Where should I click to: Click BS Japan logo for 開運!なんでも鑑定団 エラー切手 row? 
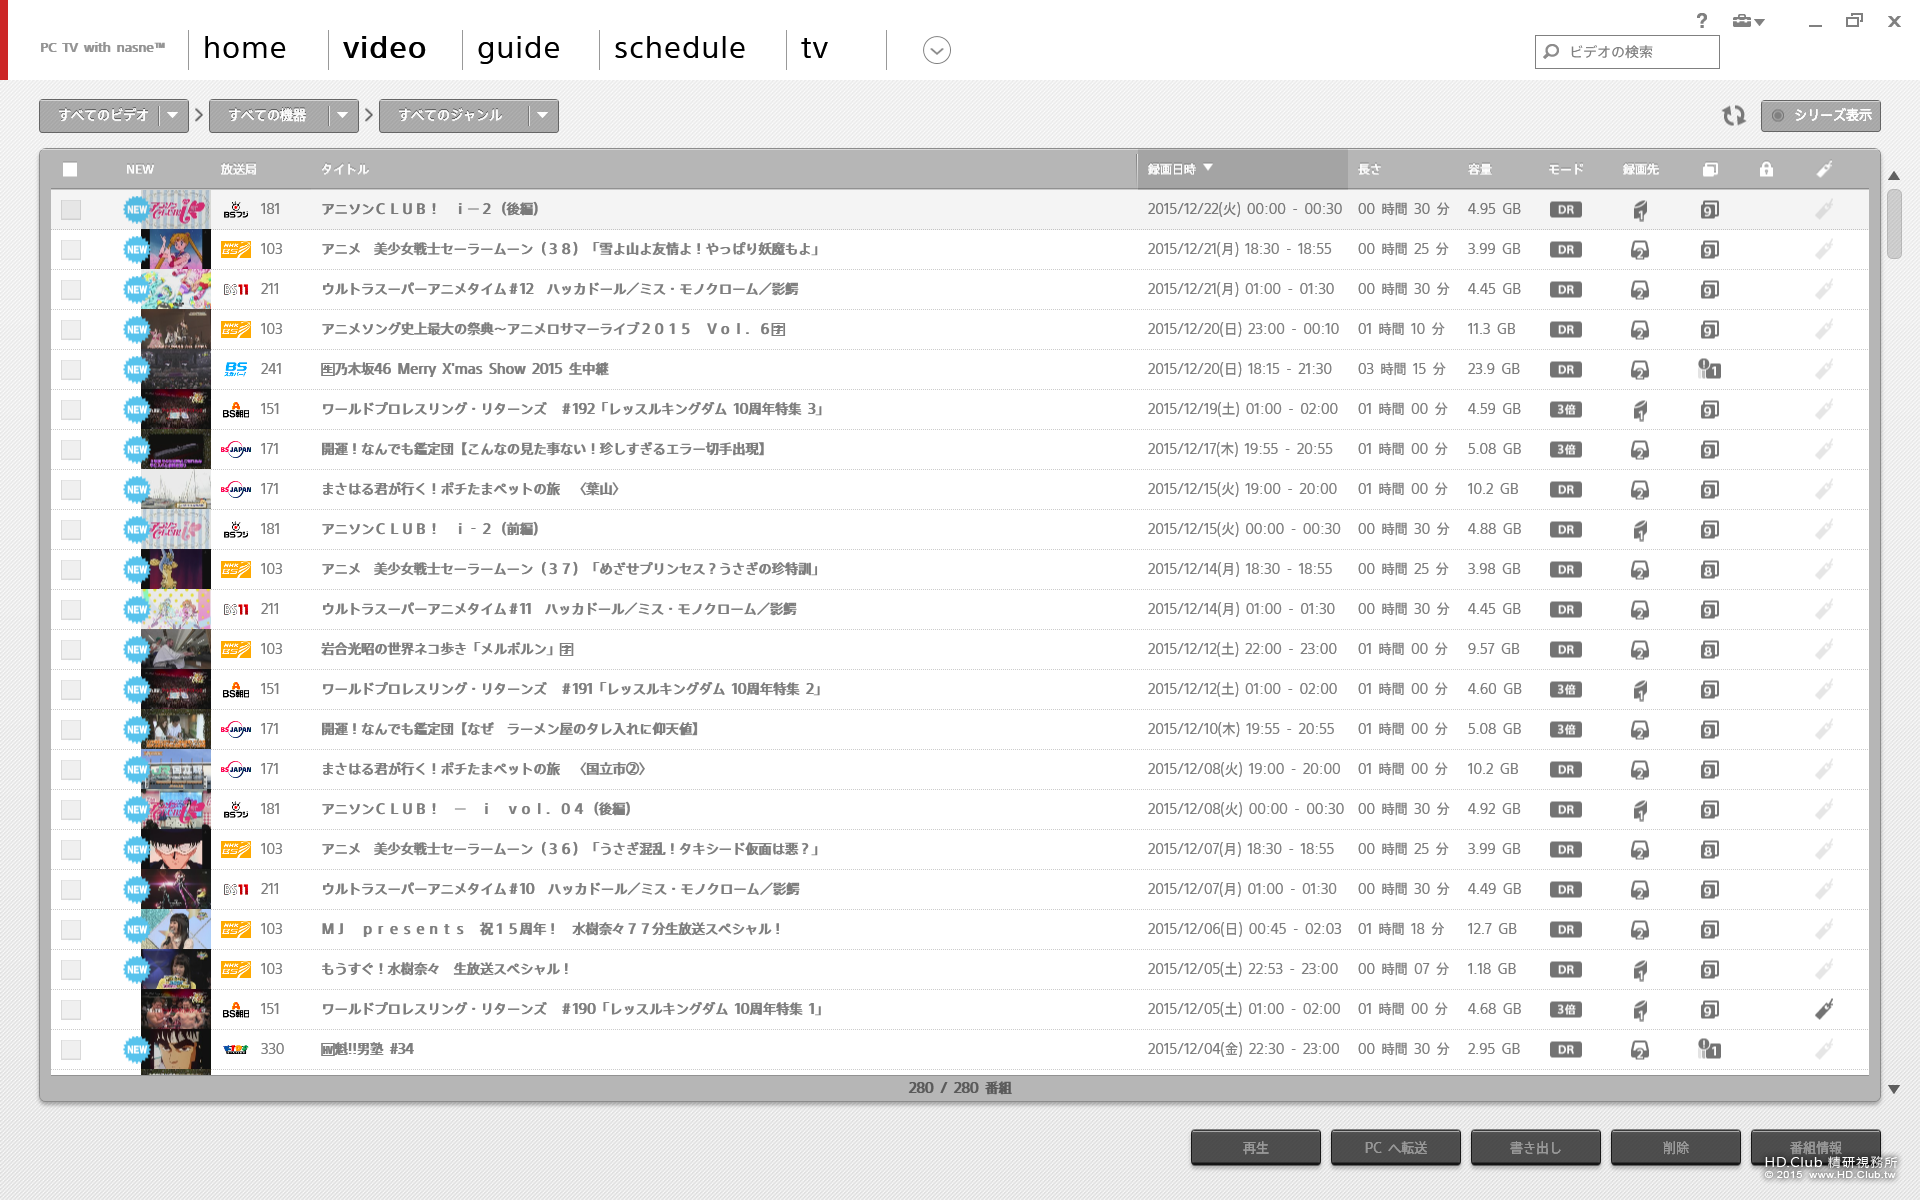236,449
